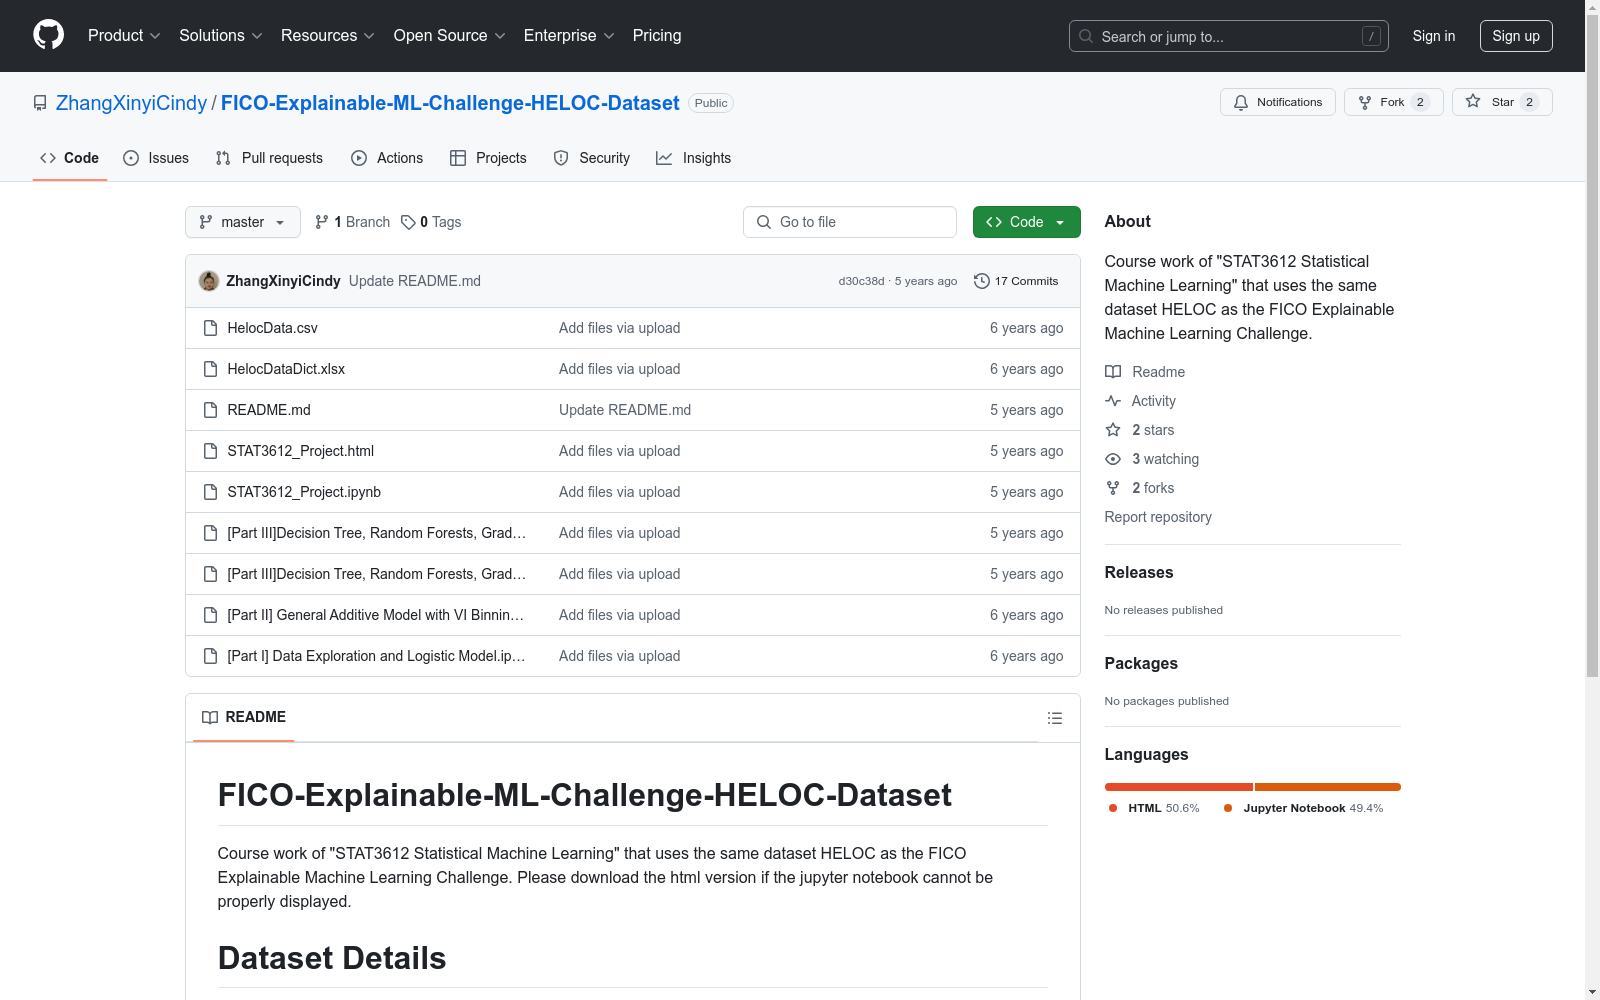Screen dimensions: 1600x1000
Task: Expand the Enterprise menu
Action: [569, 35]
